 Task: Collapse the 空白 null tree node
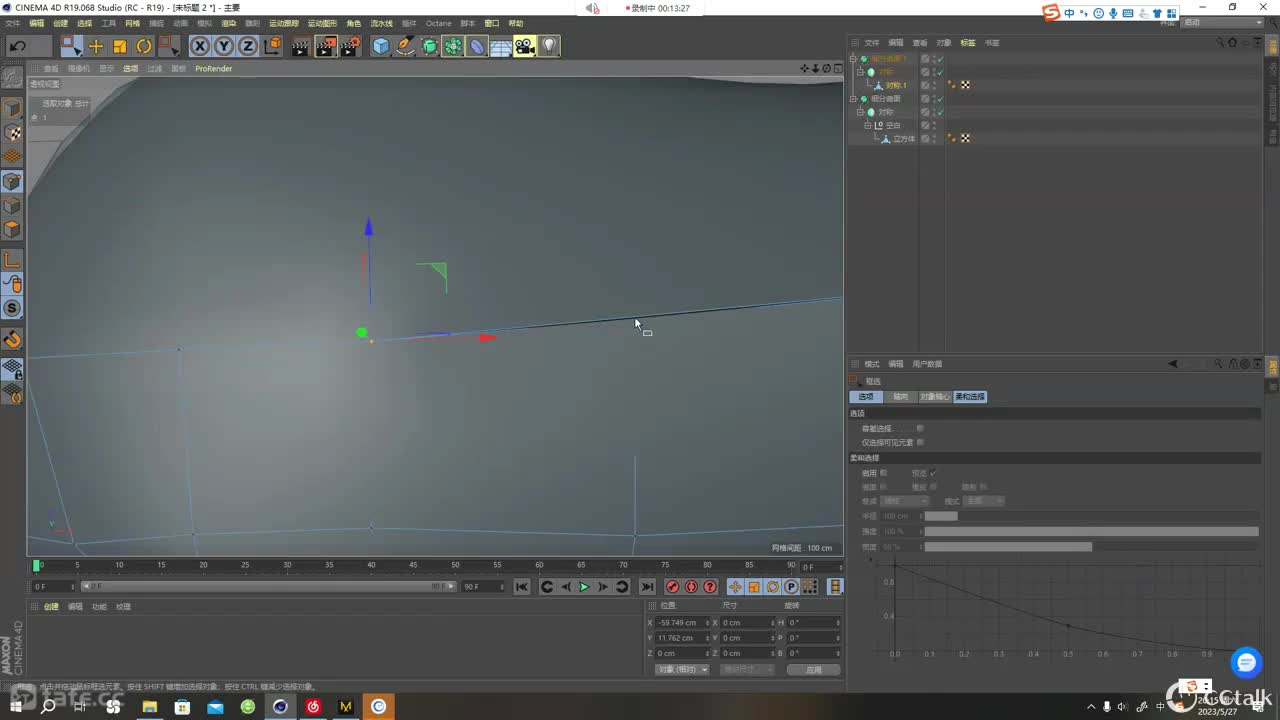(x=868, y=125)
